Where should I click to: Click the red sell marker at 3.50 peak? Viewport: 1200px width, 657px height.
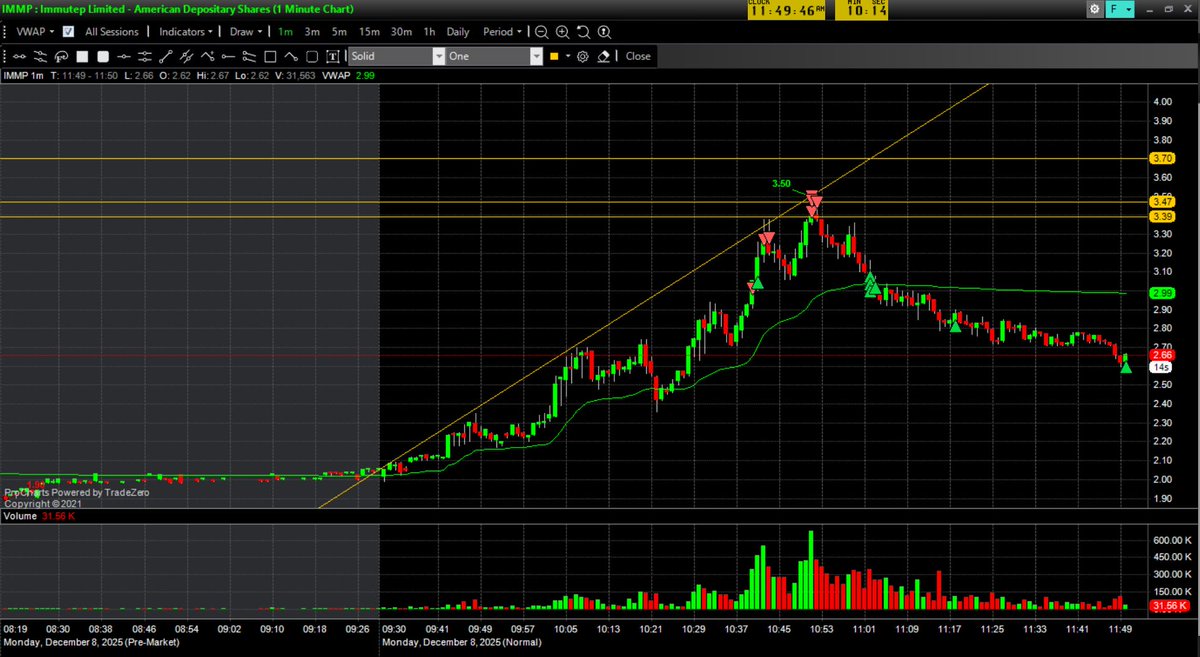(813, 196)
